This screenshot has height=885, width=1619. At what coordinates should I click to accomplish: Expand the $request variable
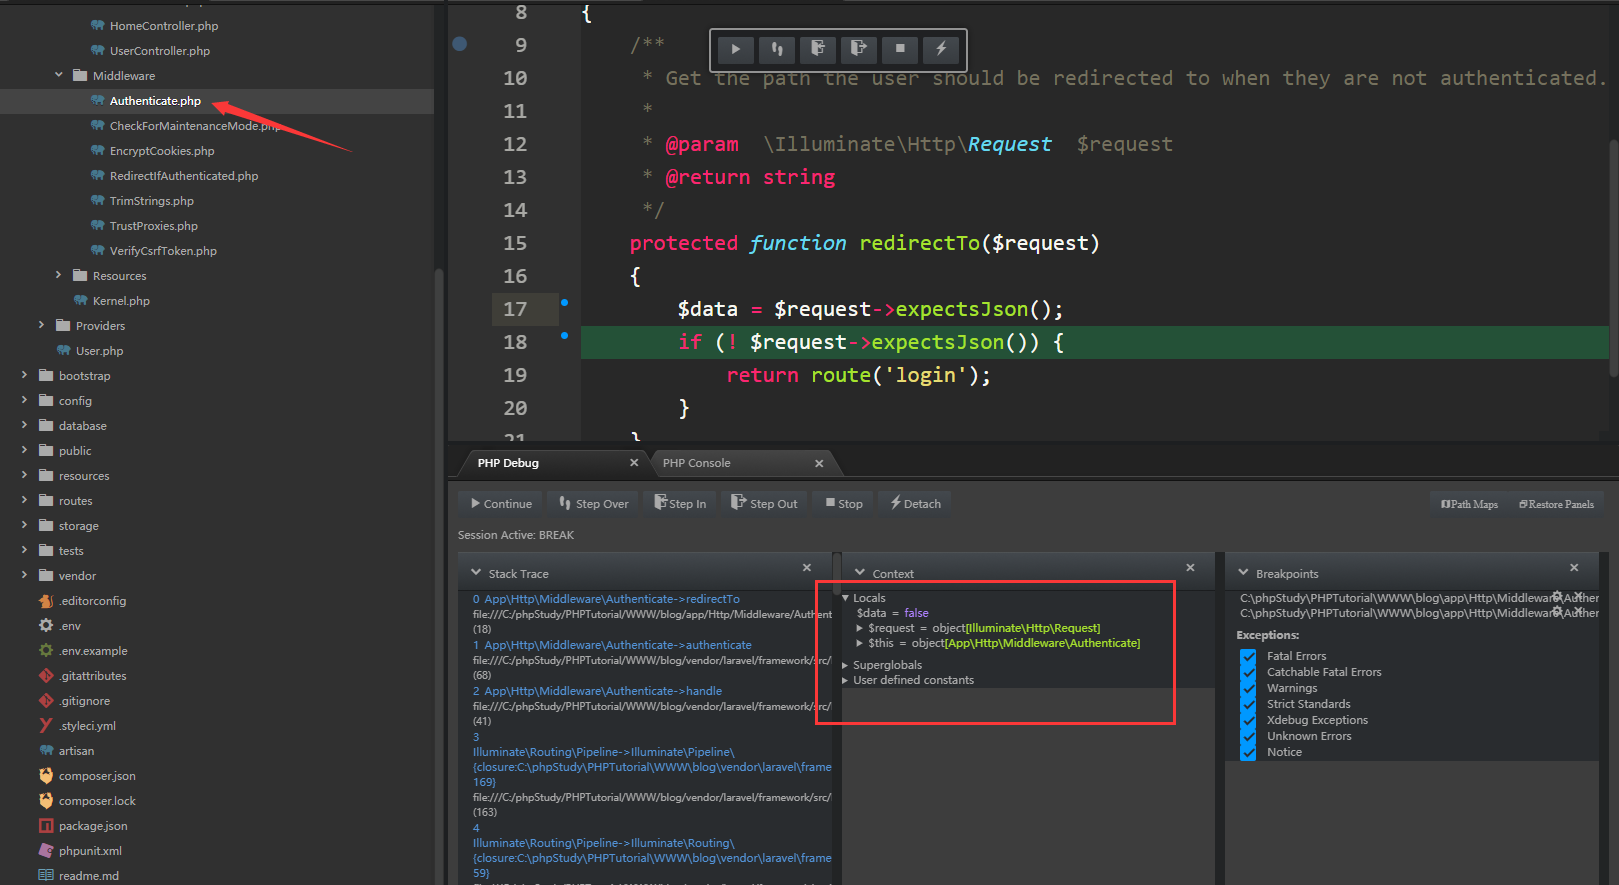tap(860, 628)
